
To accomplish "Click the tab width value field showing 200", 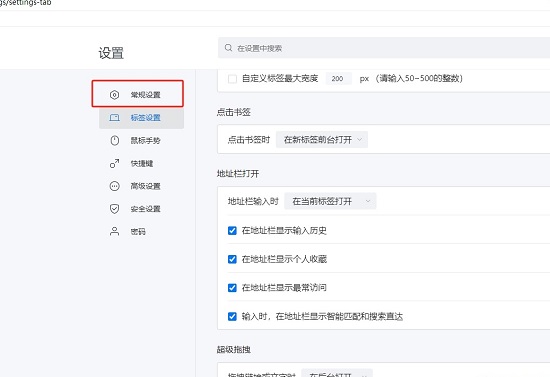I will coord(338,79).
